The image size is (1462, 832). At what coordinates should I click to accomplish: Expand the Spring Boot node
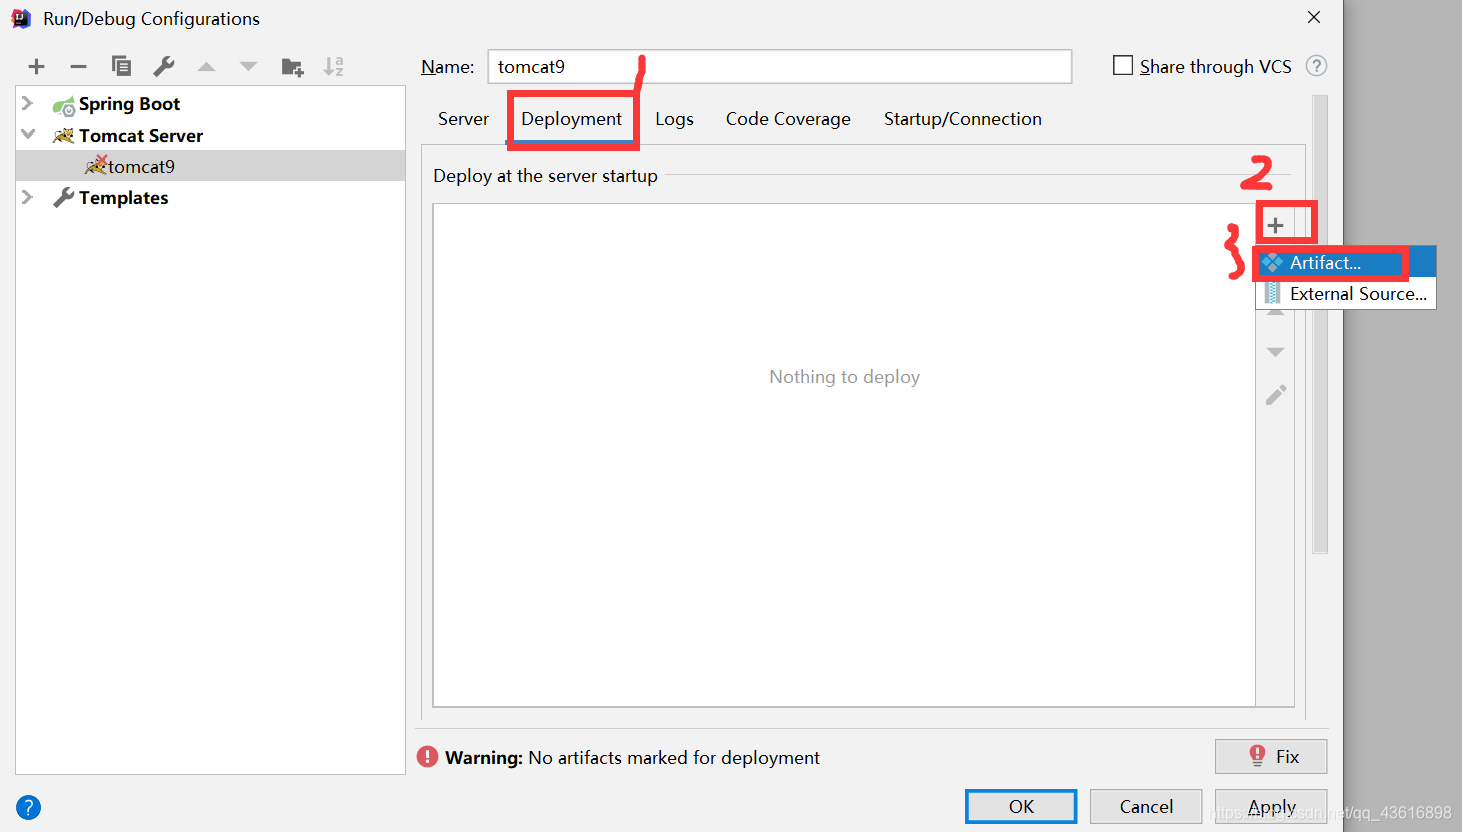[x=28, y=103]
